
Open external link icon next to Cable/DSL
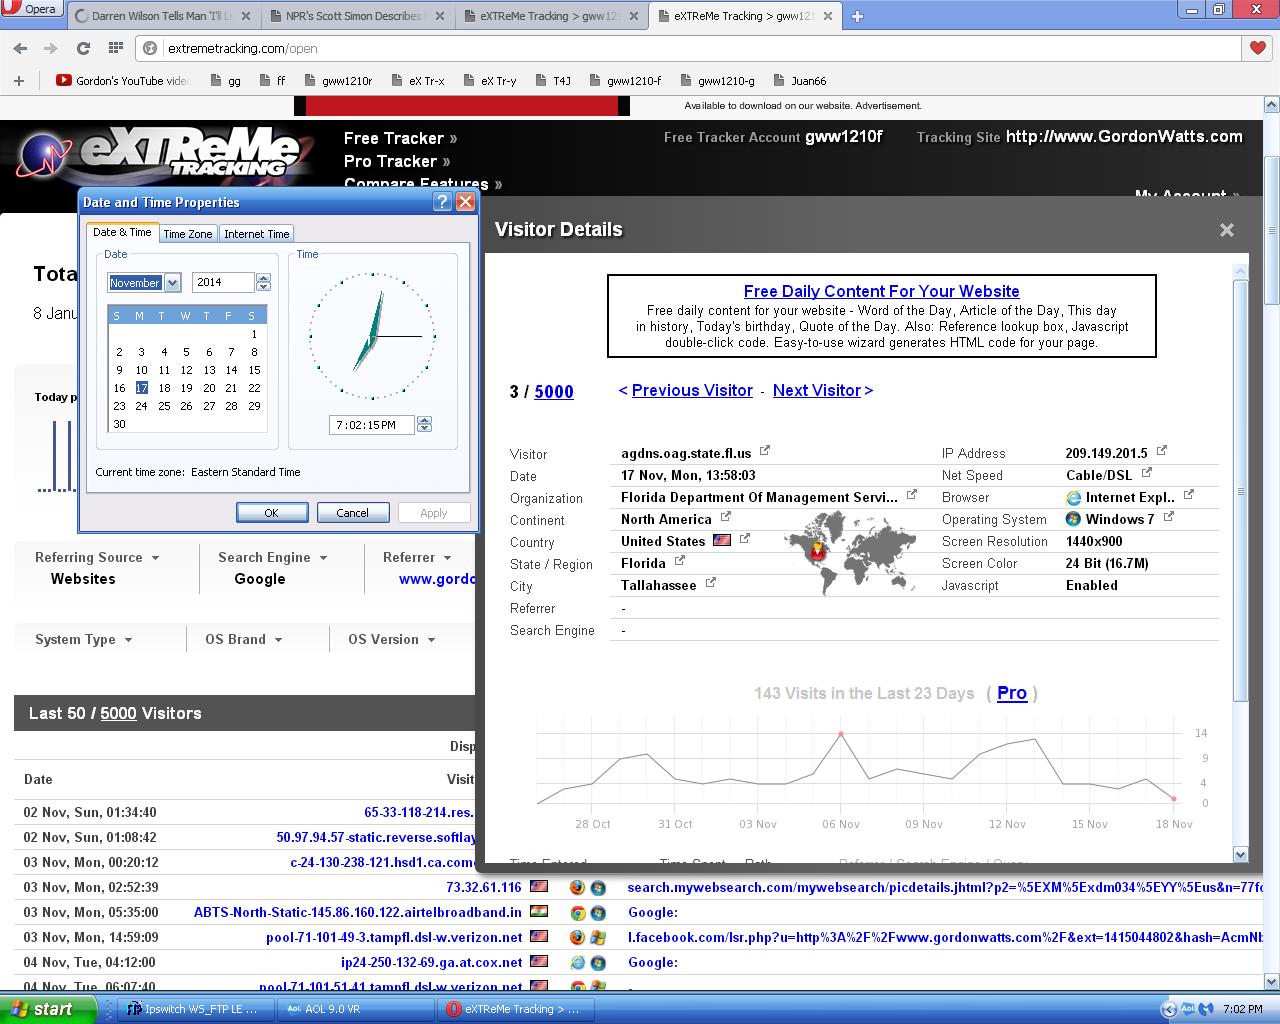tap(1147, 473)
